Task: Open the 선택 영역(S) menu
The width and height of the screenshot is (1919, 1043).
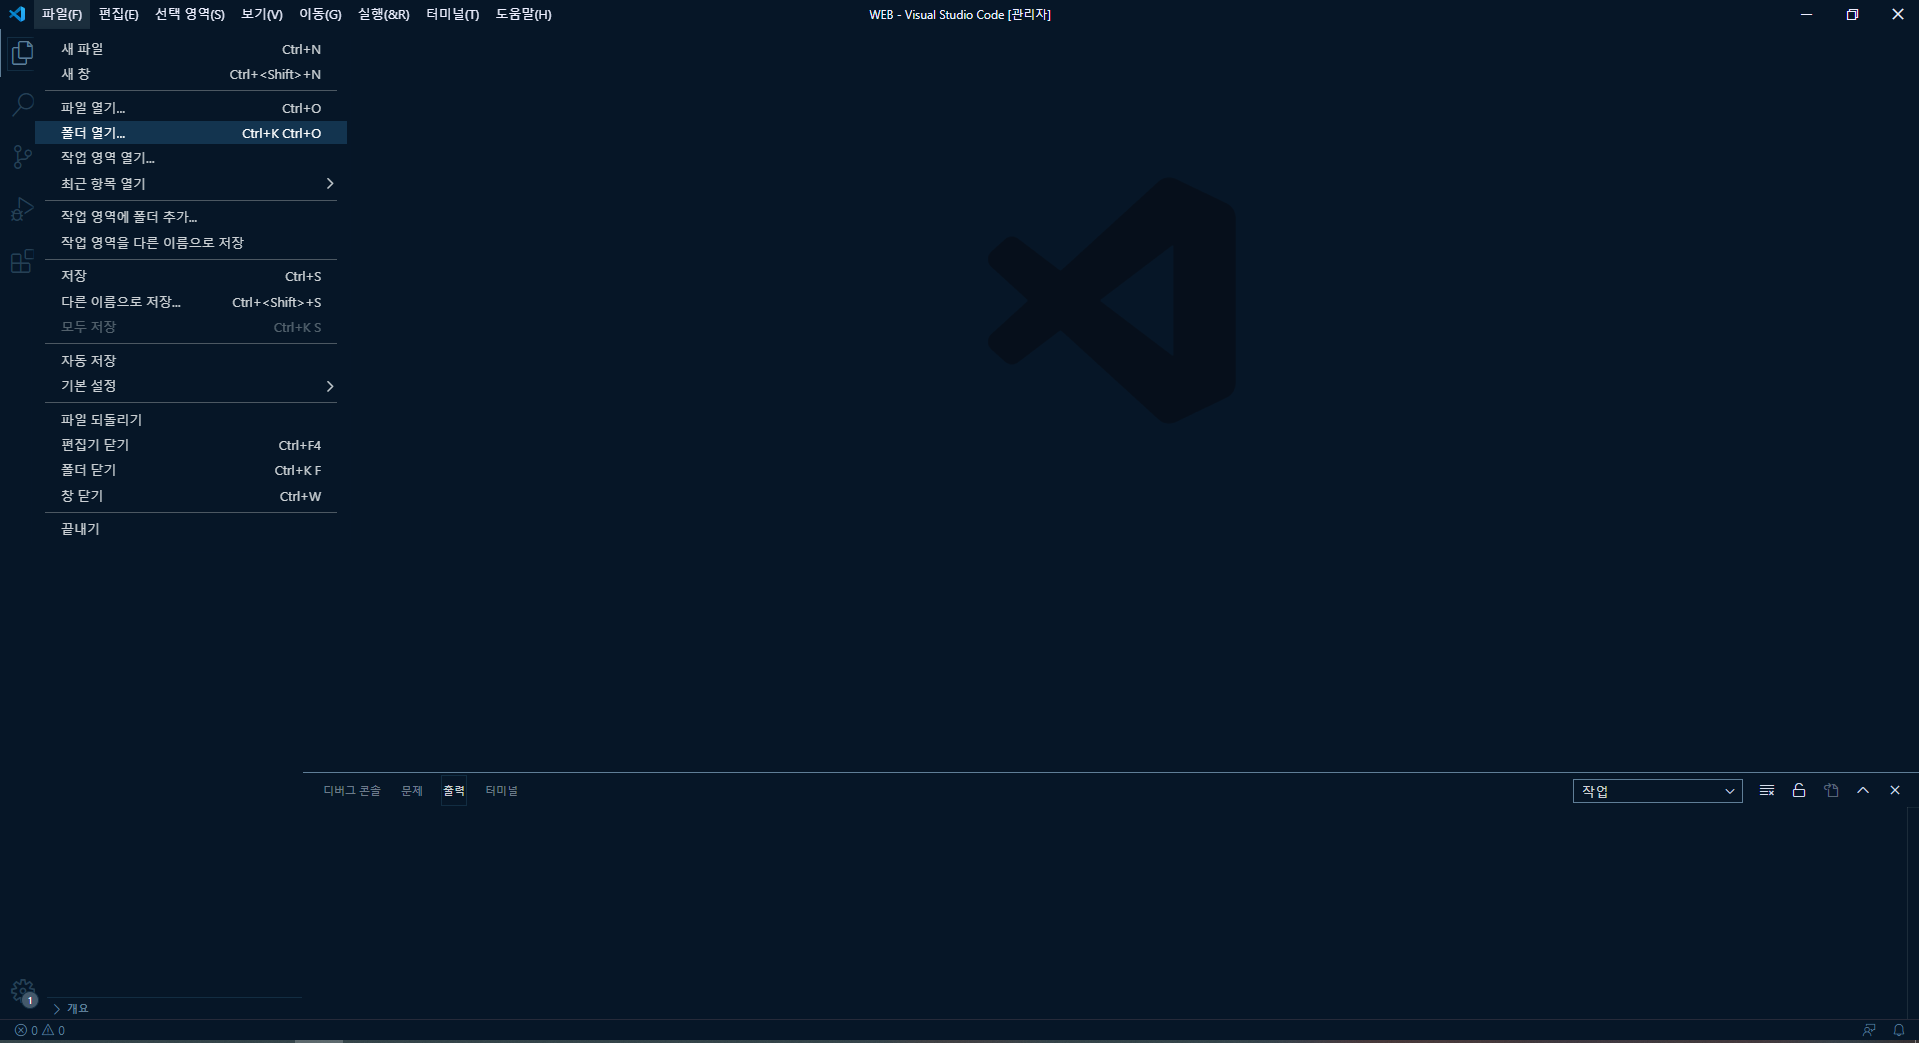Action: (190, 14)
